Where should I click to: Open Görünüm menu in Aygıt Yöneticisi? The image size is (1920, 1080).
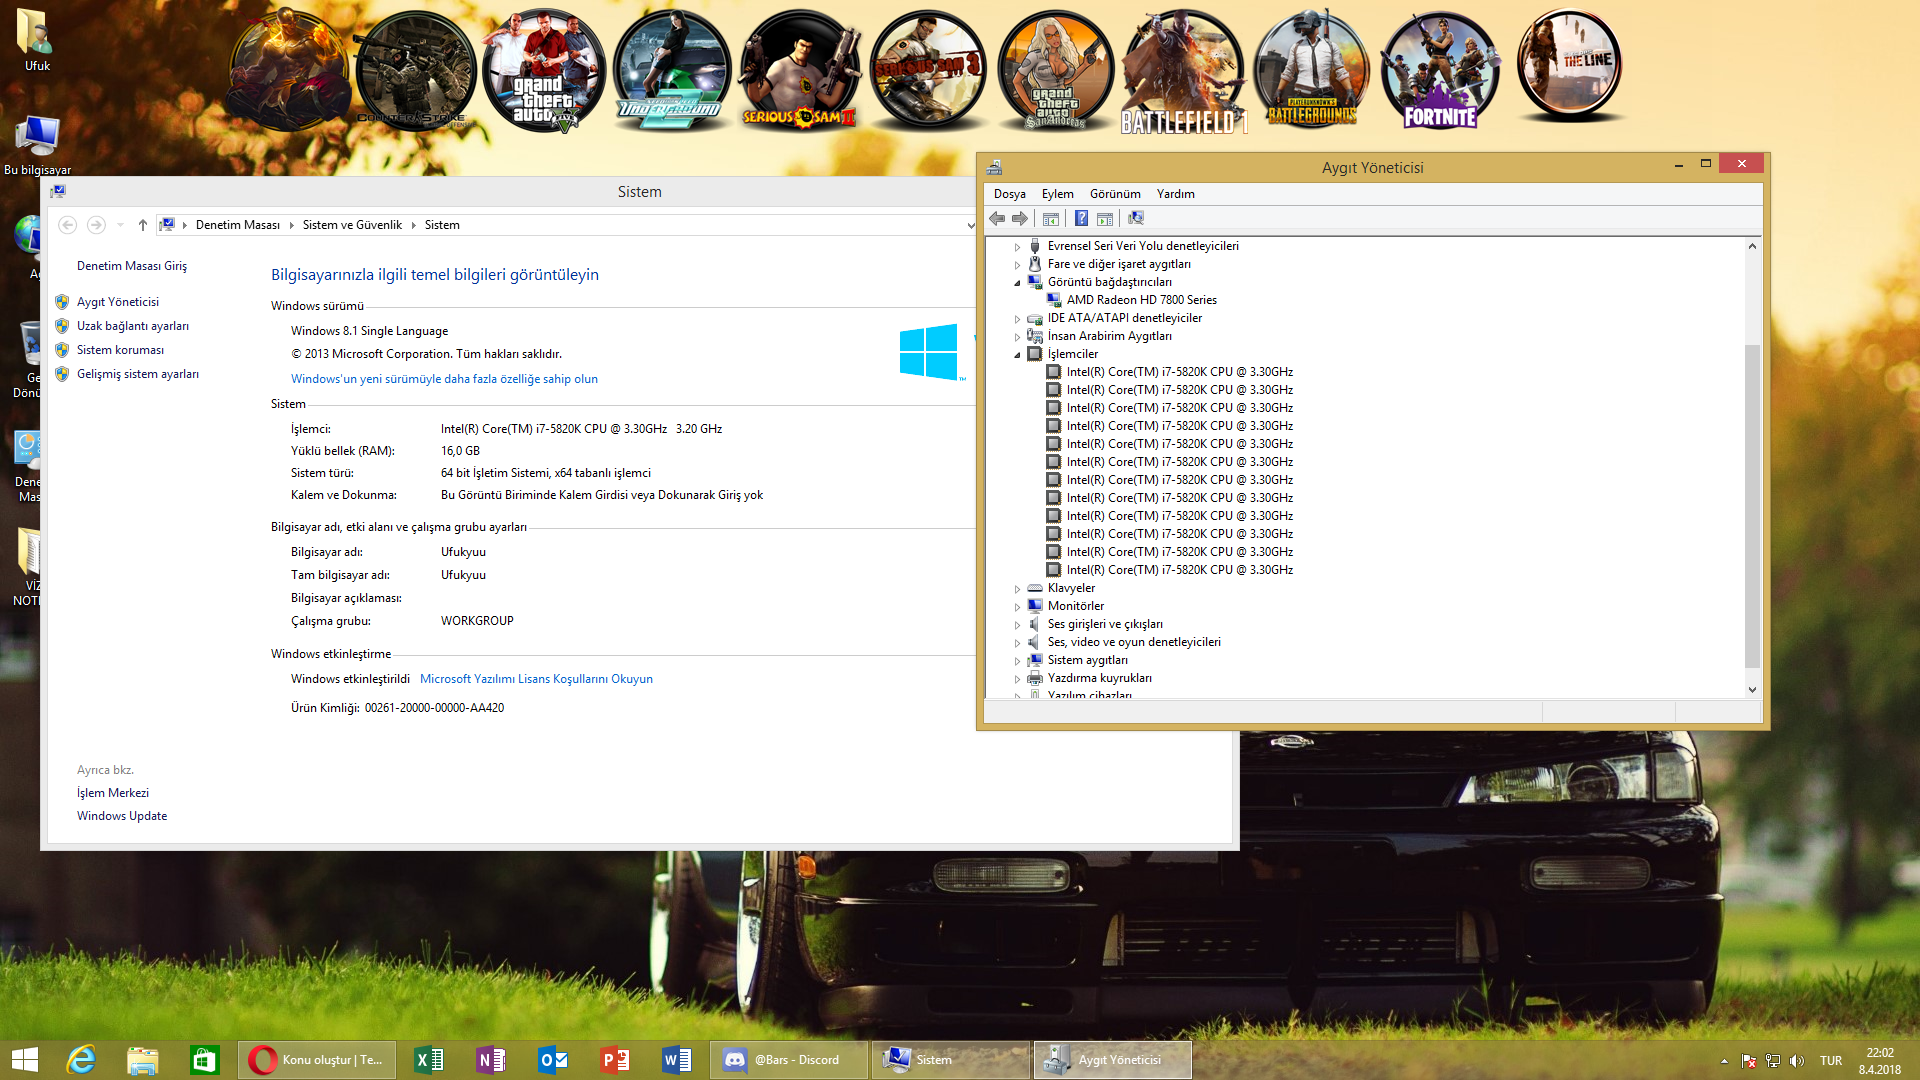tap(1115, 194)
